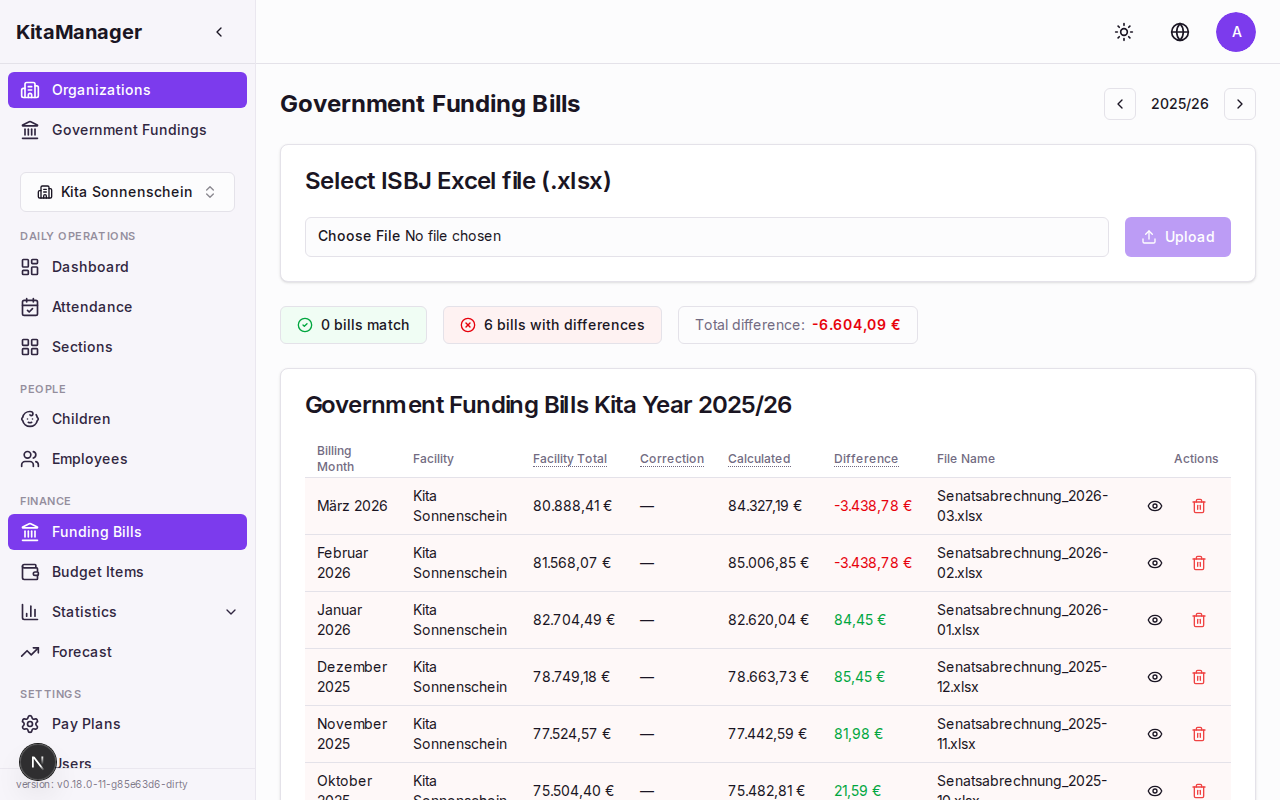Sort bills by the Difference column

pos(866,459)
